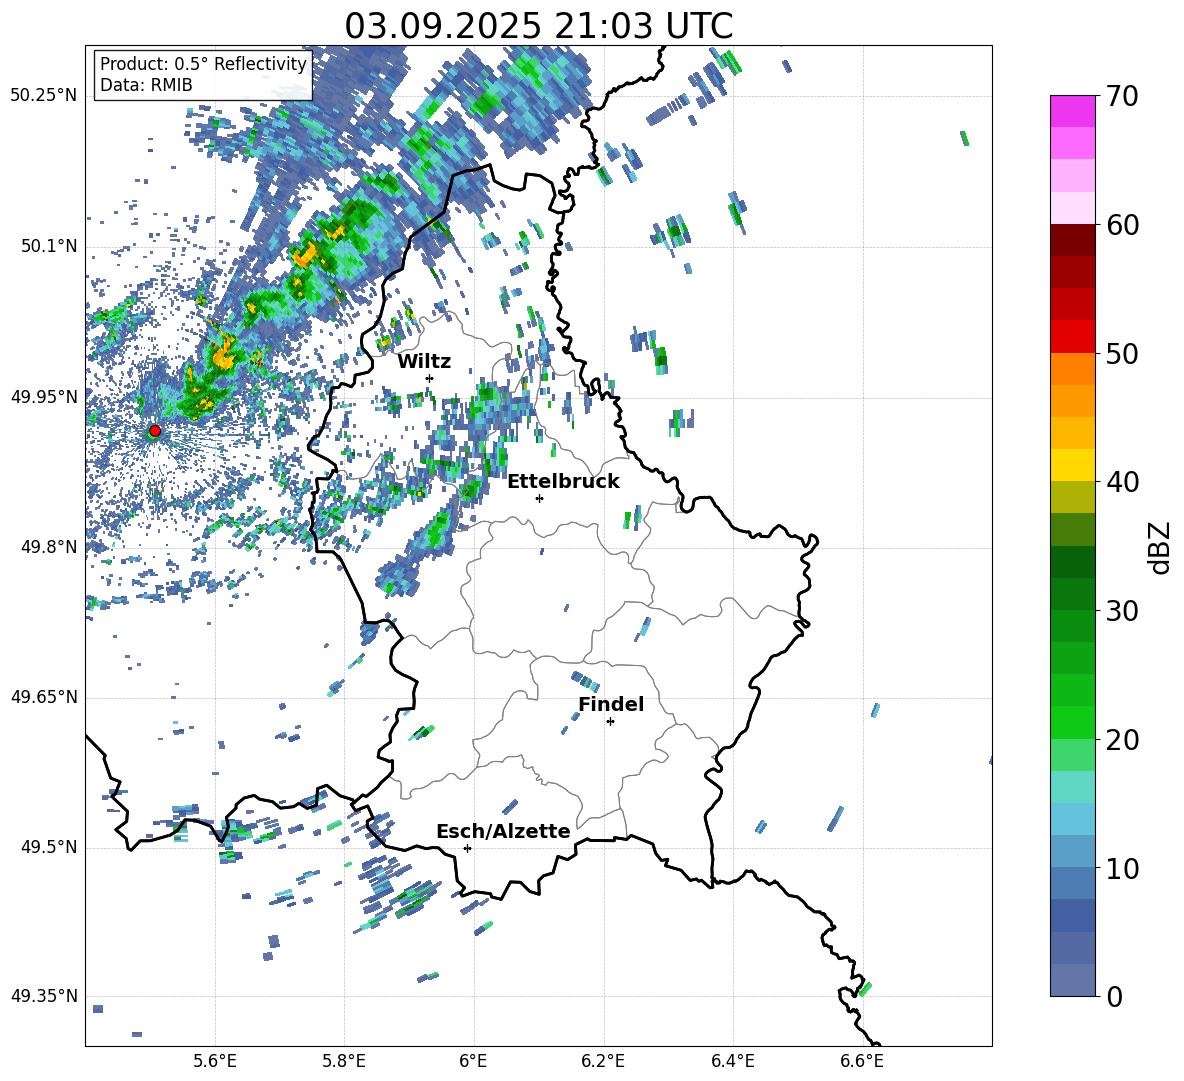
Task: Pick the magenta swatch atop the colorbar
Action: pos(1072,111)
